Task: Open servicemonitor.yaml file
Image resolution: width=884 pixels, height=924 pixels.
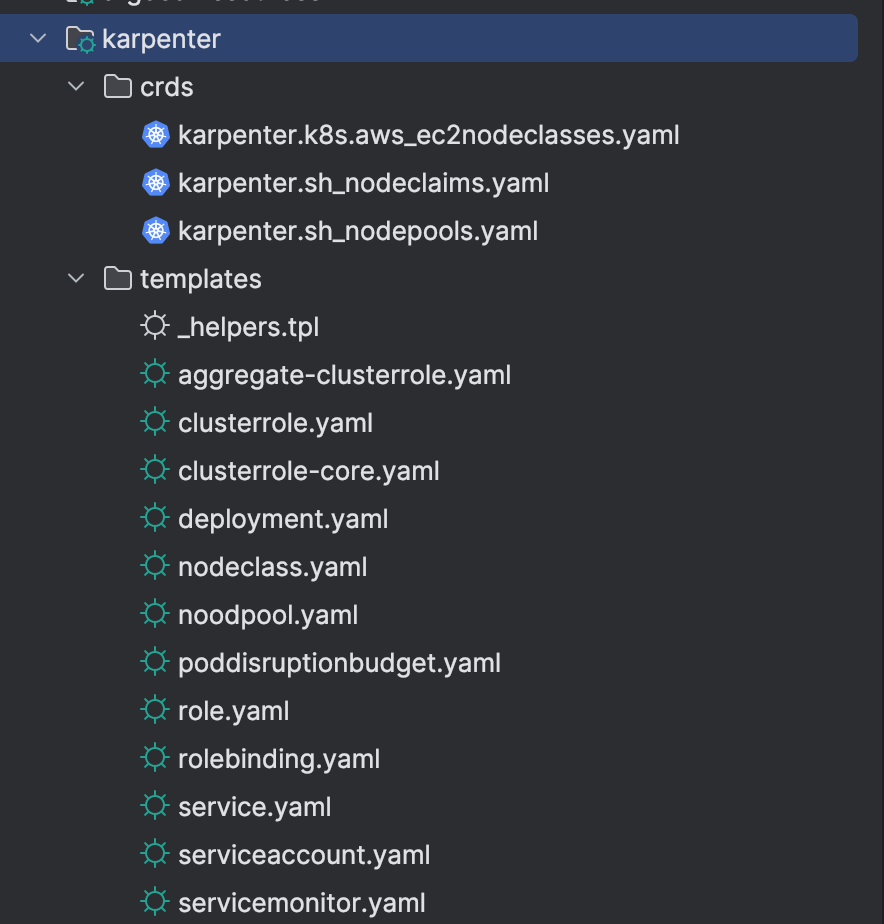Action: pyautogui.click(x=301, y=903)
